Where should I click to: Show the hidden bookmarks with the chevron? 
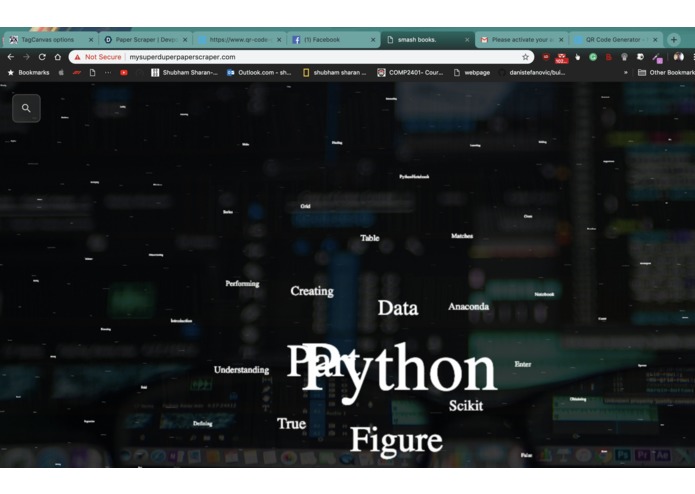coord(625,72)
